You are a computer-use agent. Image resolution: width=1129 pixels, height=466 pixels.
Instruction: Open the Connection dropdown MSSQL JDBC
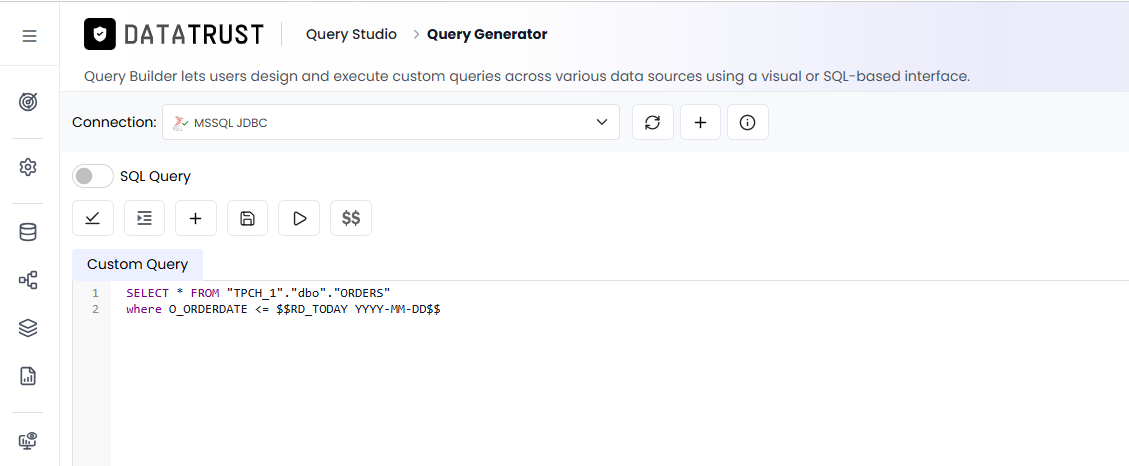coord(391,122)
